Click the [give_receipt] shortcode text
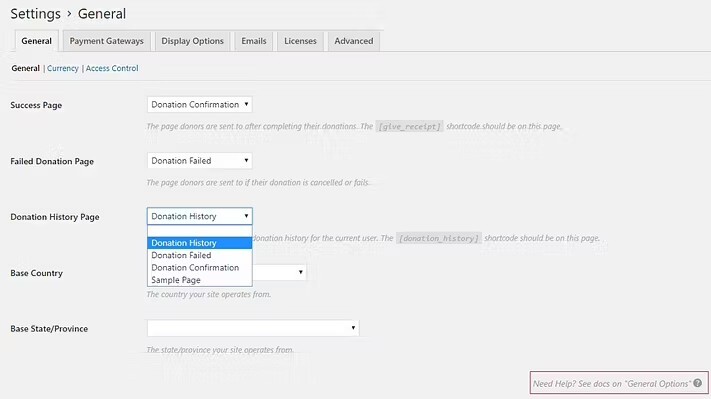 click(x=409, y=127)
